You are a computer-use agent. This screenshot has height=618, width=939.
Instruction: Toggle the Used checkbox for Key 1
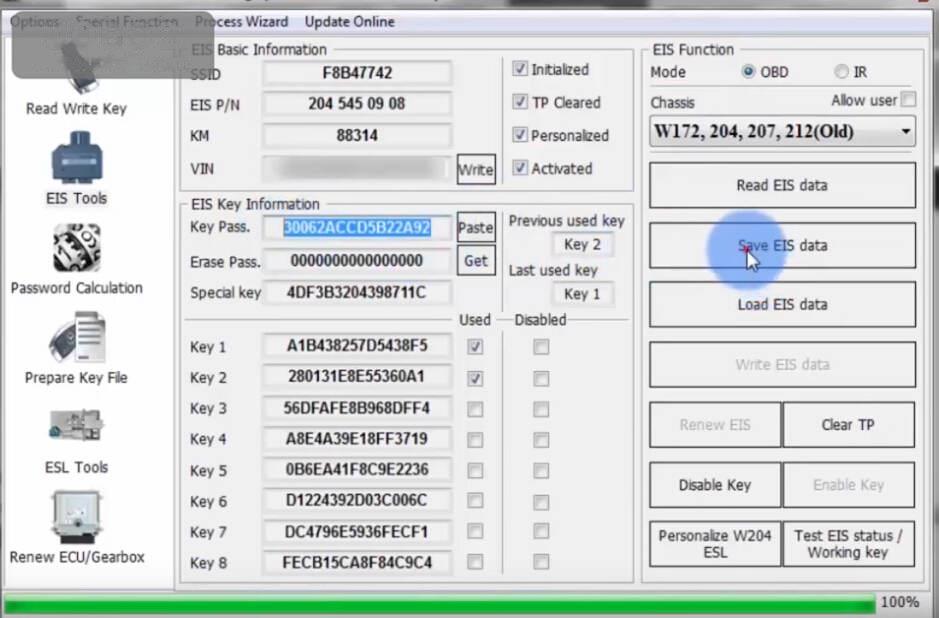click(x=475, y=347)
